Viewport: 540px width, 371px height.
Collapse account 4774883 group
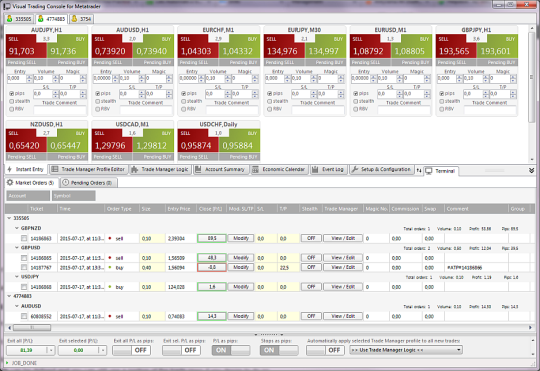point(9,296)
